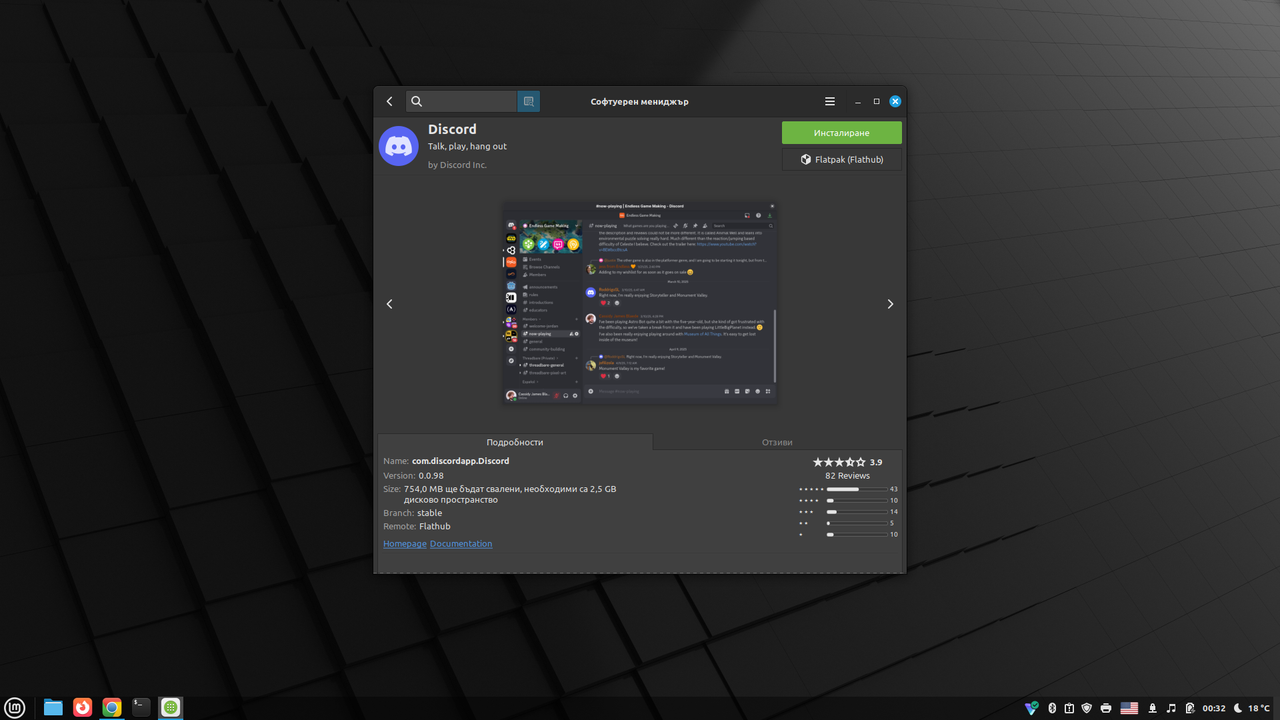This screenshot has width=1280, height=720.
Task: Focus the software search field
Action: [x=461, y=101]
